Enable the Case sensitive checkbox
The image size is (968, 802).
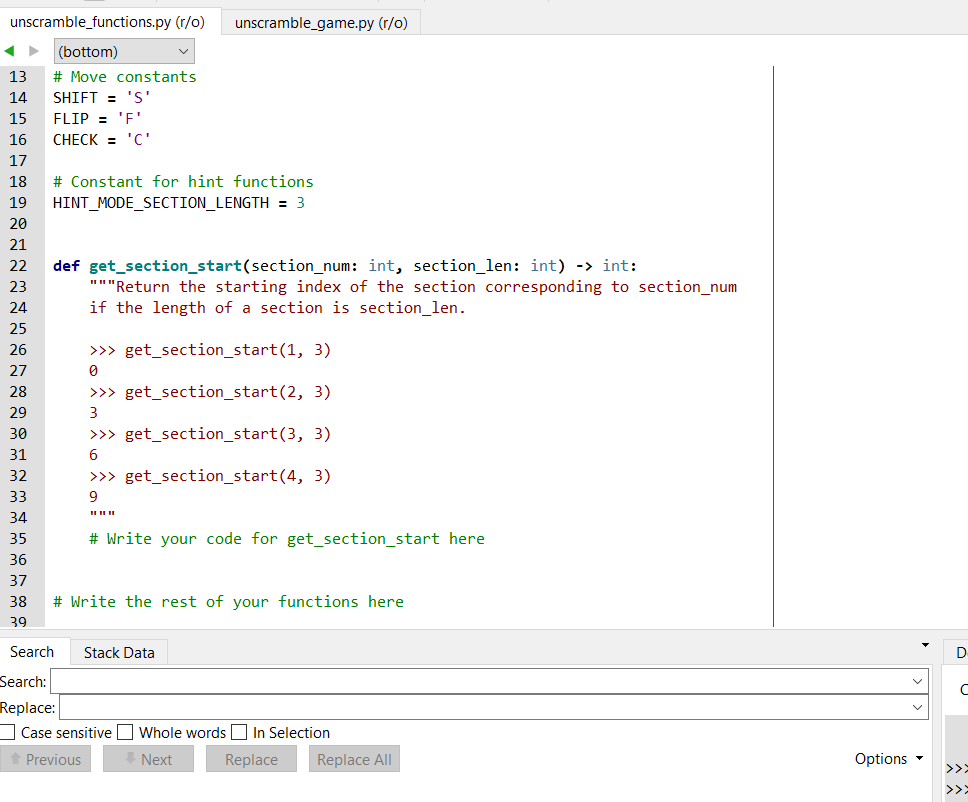pyautogui.click(x=7, y=732)
